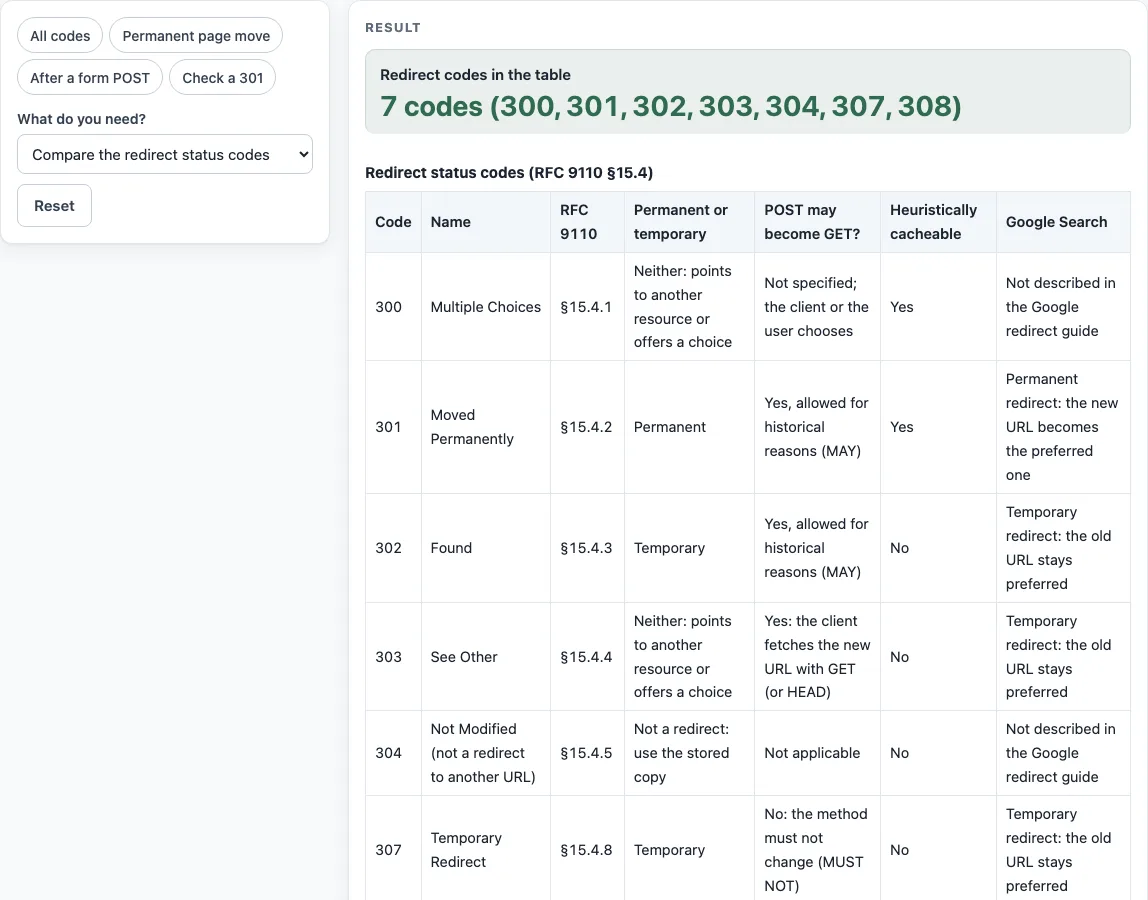Click the Multiple Choices name cell
Image resolution: width=1148 pixels, height=900 pixels.
485,307
